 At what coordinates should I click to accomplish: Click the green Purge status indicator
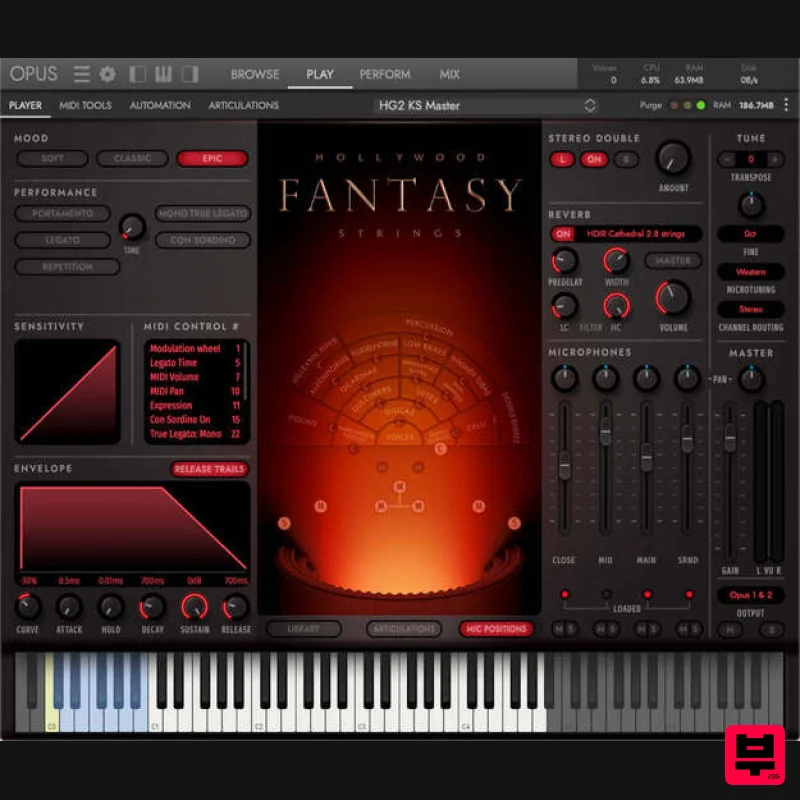[701, 105]
